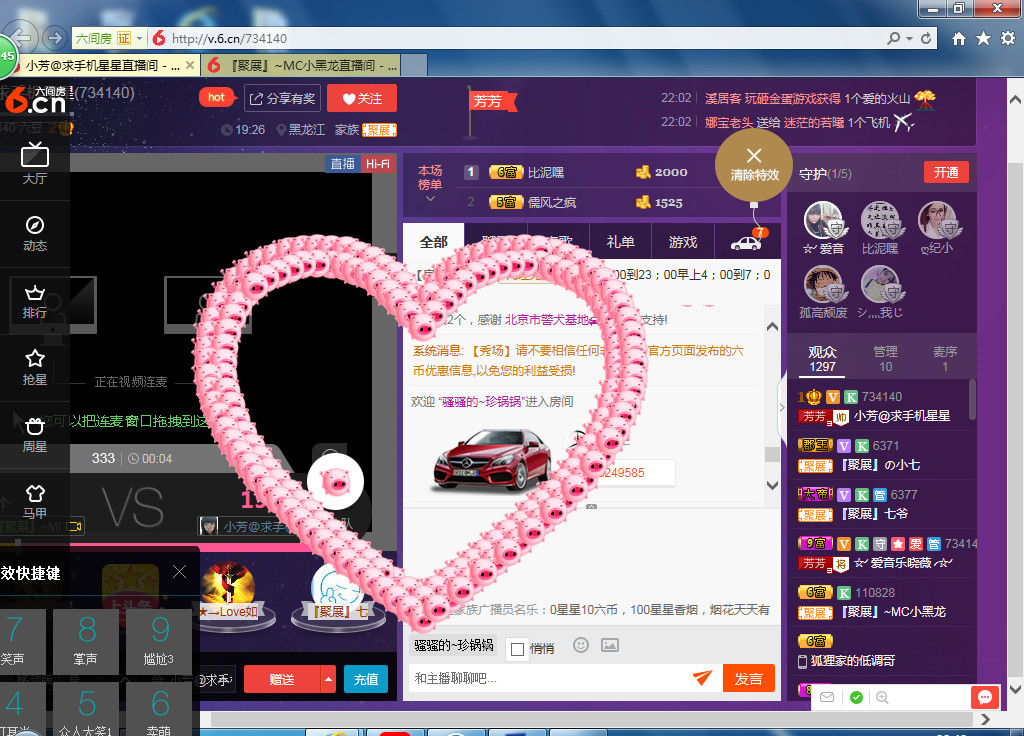Open browser settings gear icon

tap(1008, 39)
